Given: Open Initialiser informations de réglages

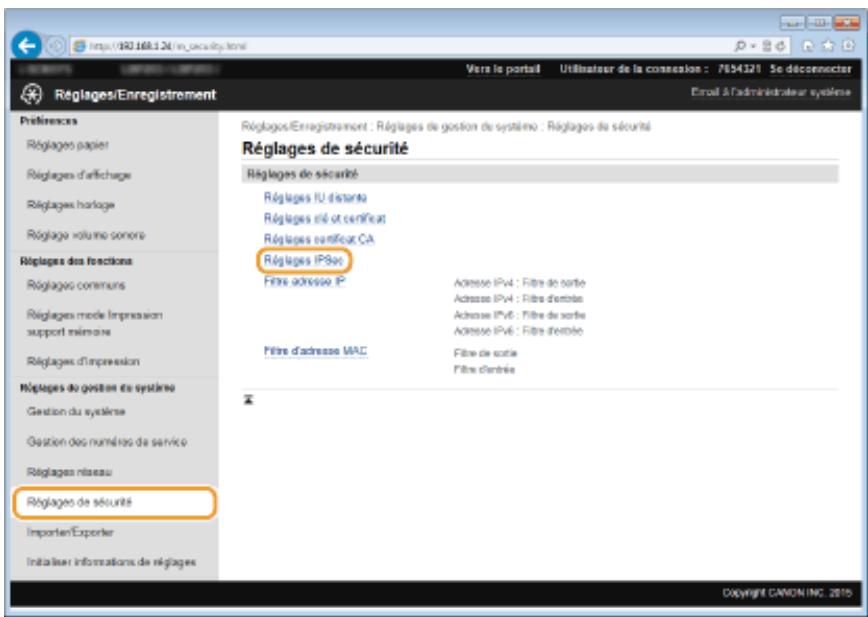Looking at the screenshot, I should (111, 562).
